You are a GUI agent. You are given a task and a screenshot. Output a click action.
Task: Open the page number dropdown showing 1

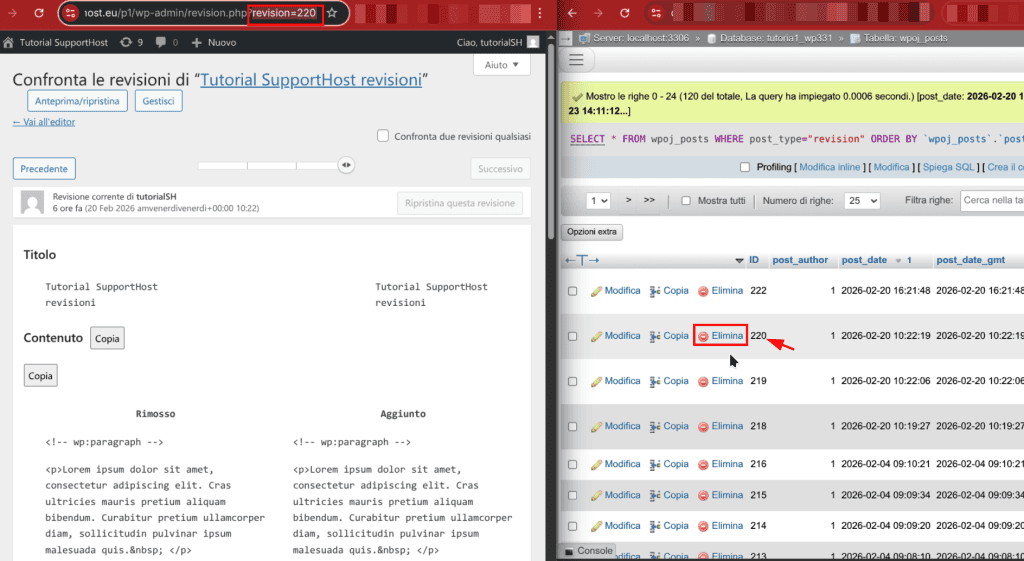[x=598, y=200]
